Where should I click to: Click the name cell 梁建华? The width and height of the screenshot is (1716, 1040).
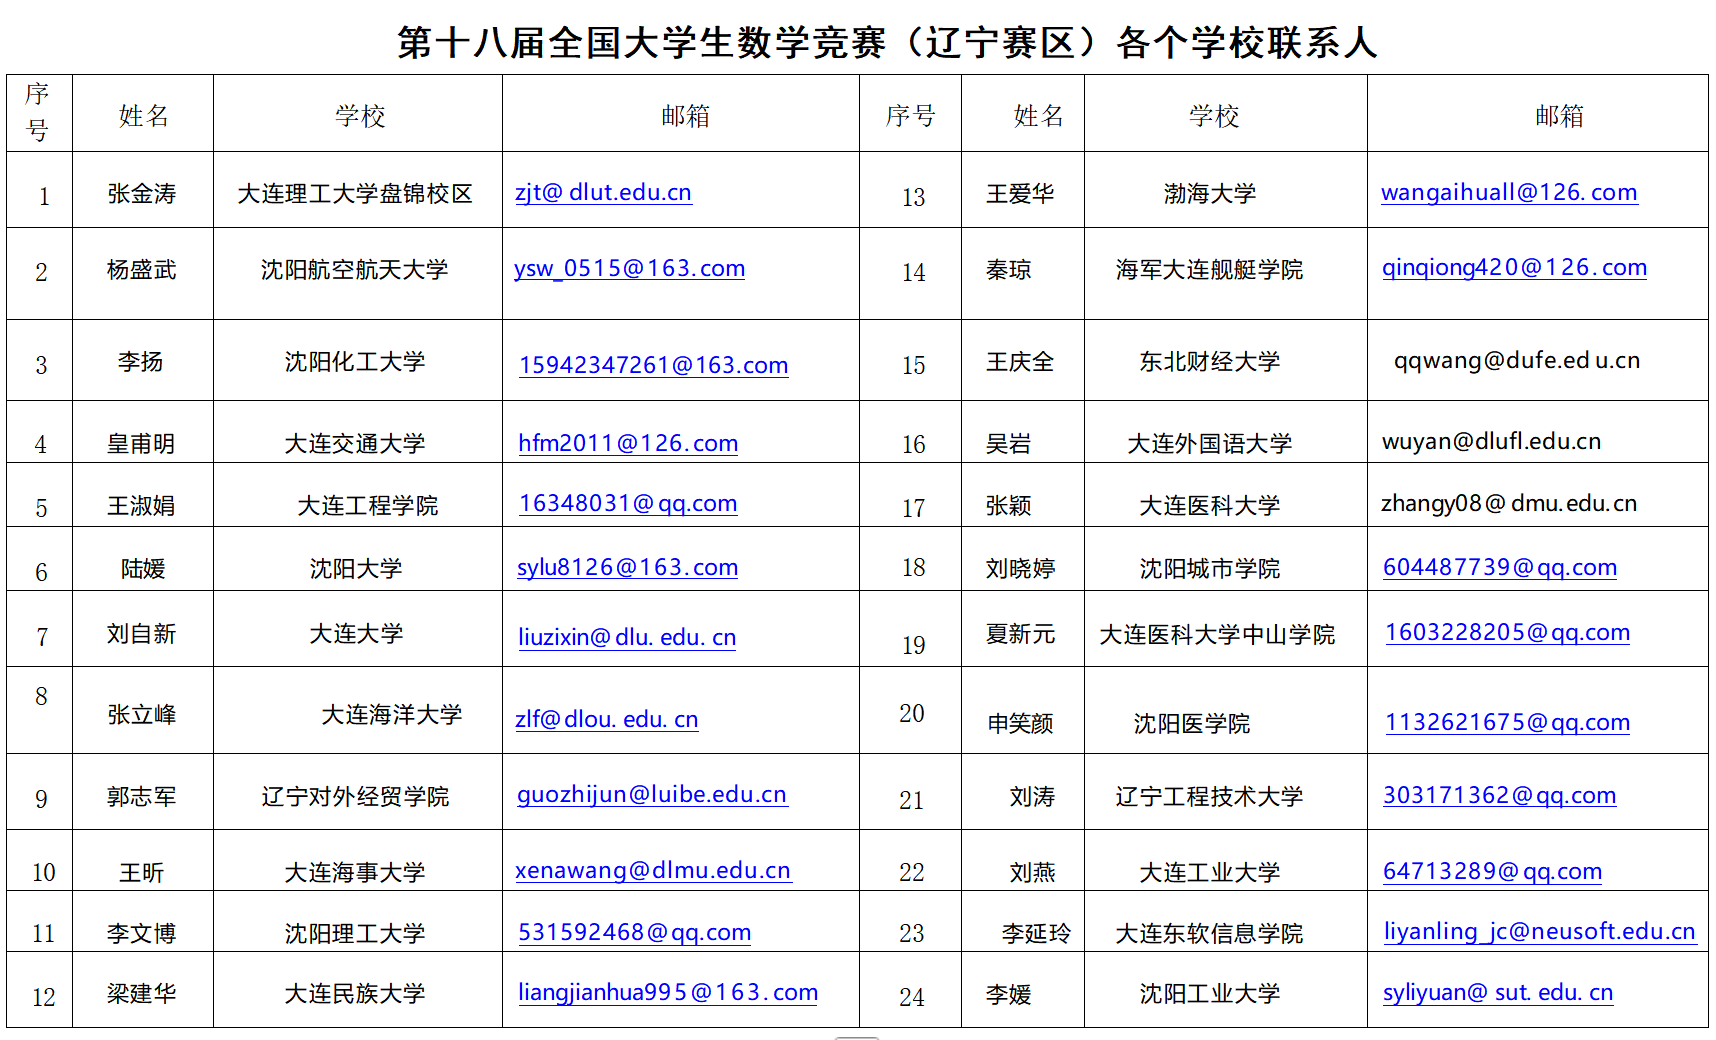[x=142, y=994]
